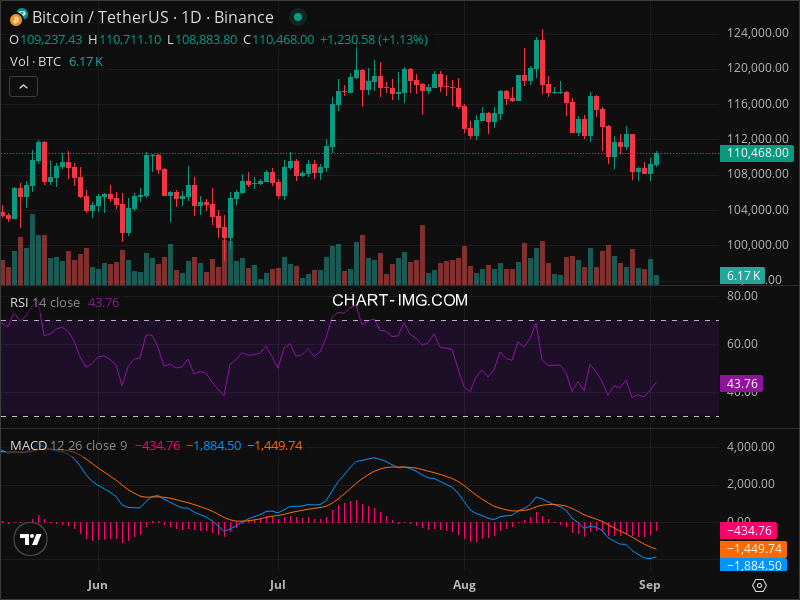The image size is (800, 600).
Task: Open chart settings hexagon icon
Action: point(759,585)
